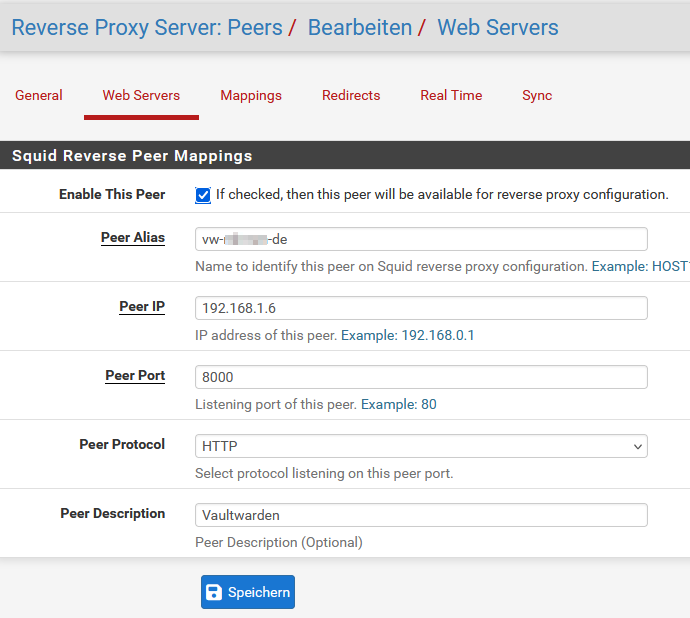
Task: Open the Sync tab
Action: (x=537, y=96)
